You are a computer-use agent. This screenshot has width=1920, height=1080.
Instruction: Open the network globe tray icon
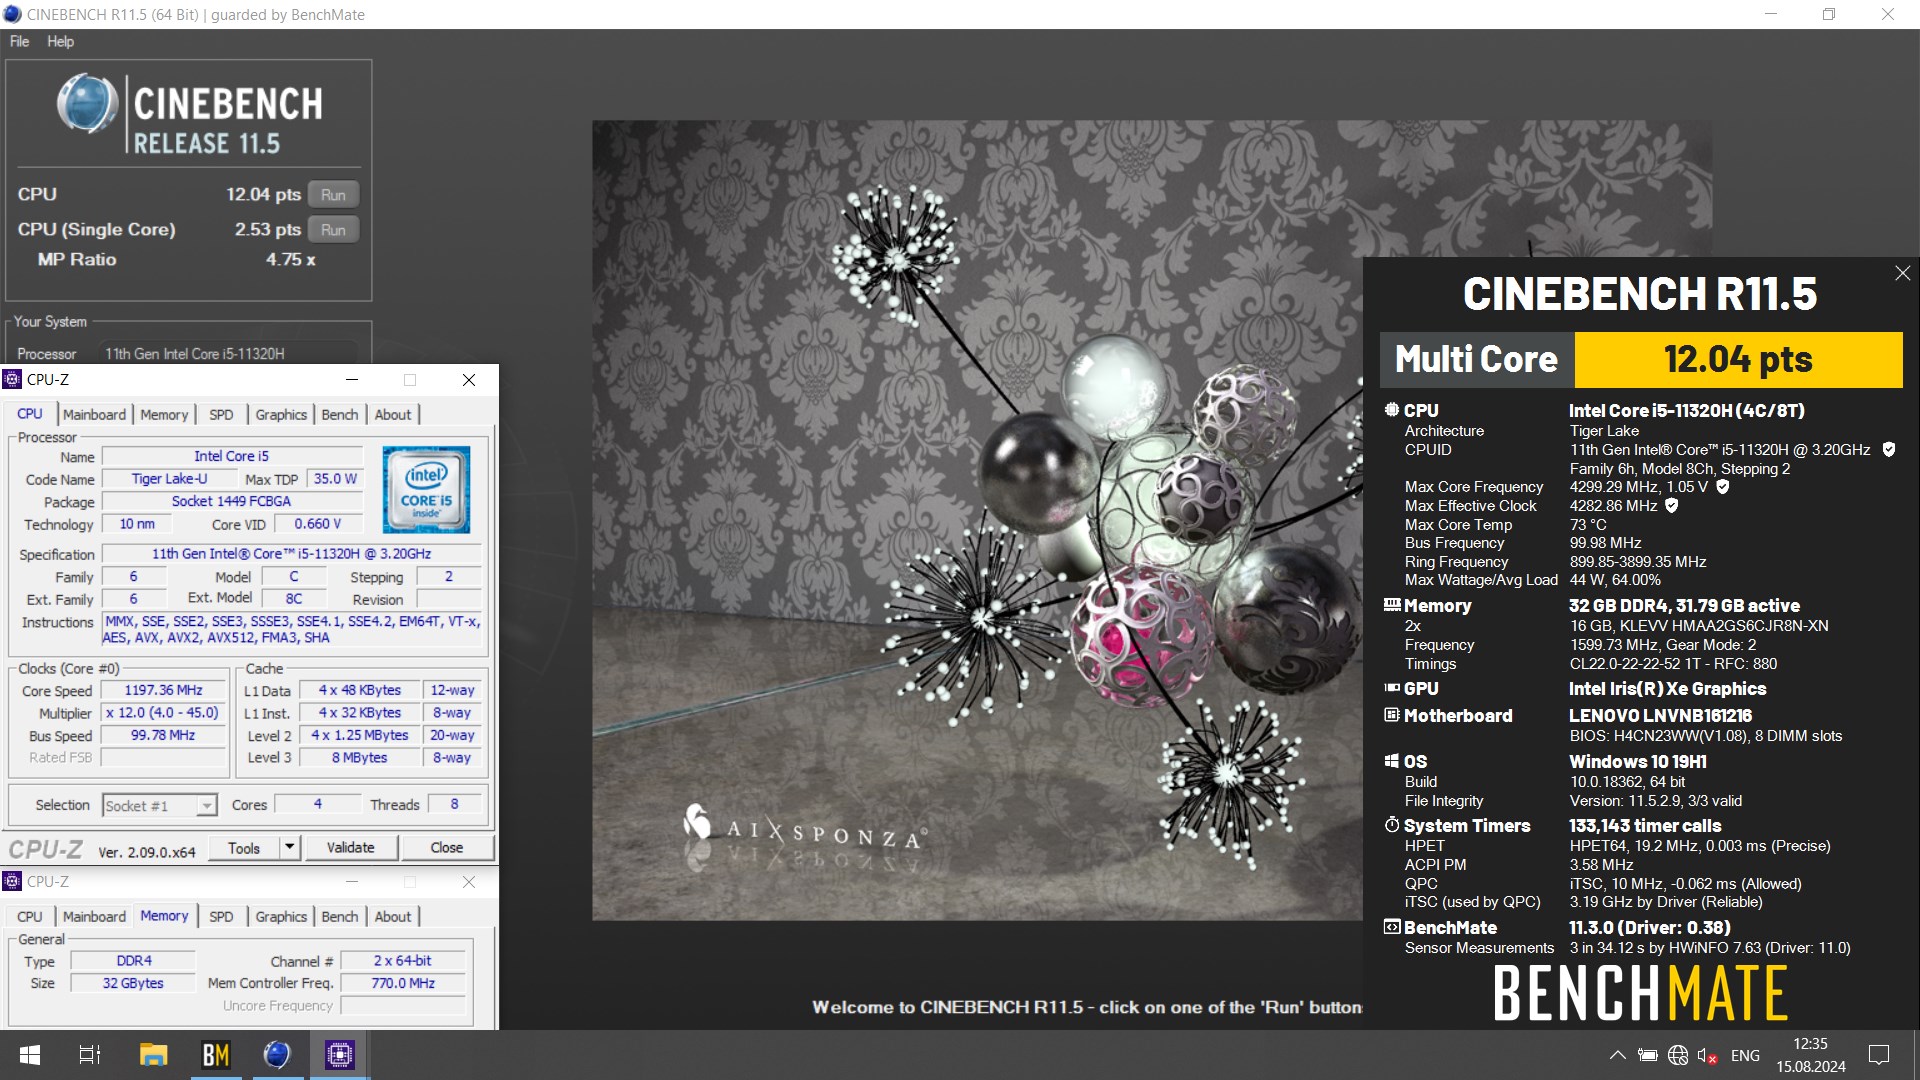(1678, 1055)
